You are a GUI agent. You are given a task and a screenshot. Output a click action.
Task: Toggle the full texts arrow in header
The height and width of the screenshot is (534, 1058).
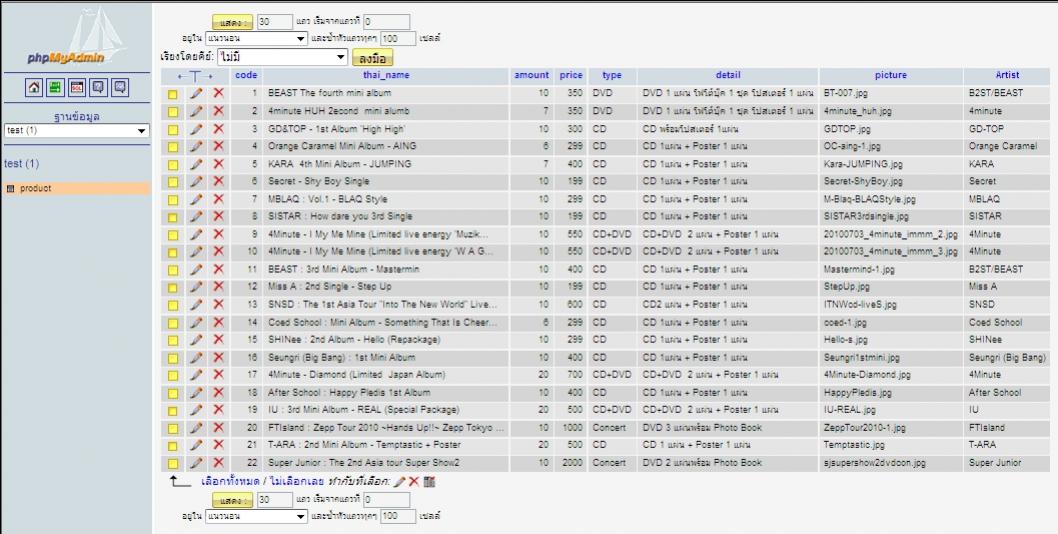click(195, 76)
